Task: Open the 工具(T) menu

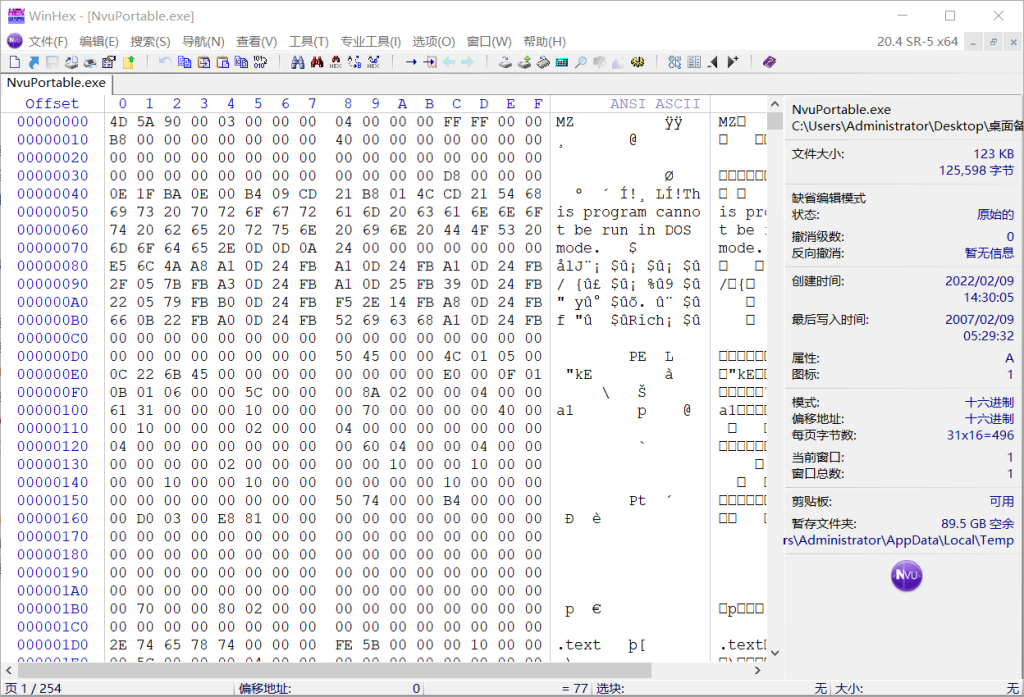Action: [309, 42]
